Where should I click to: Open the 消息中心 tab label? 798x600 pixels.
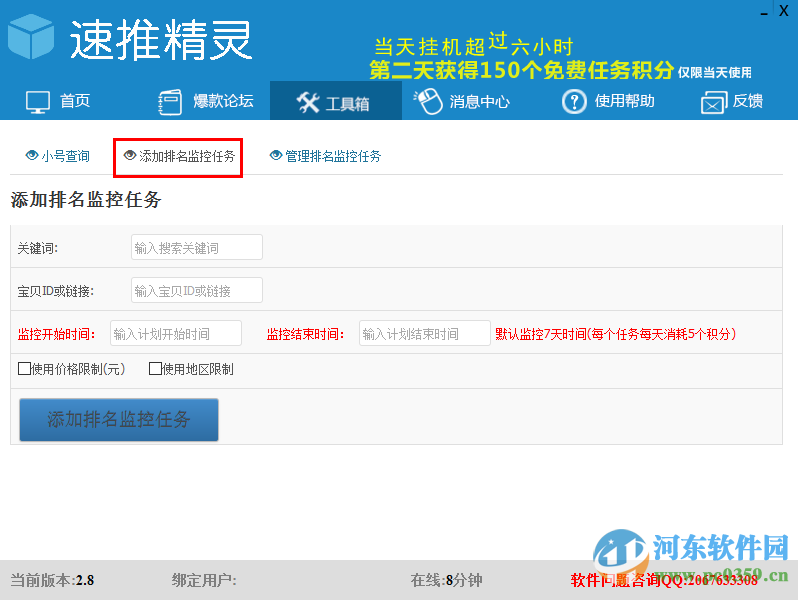[479, 101]
